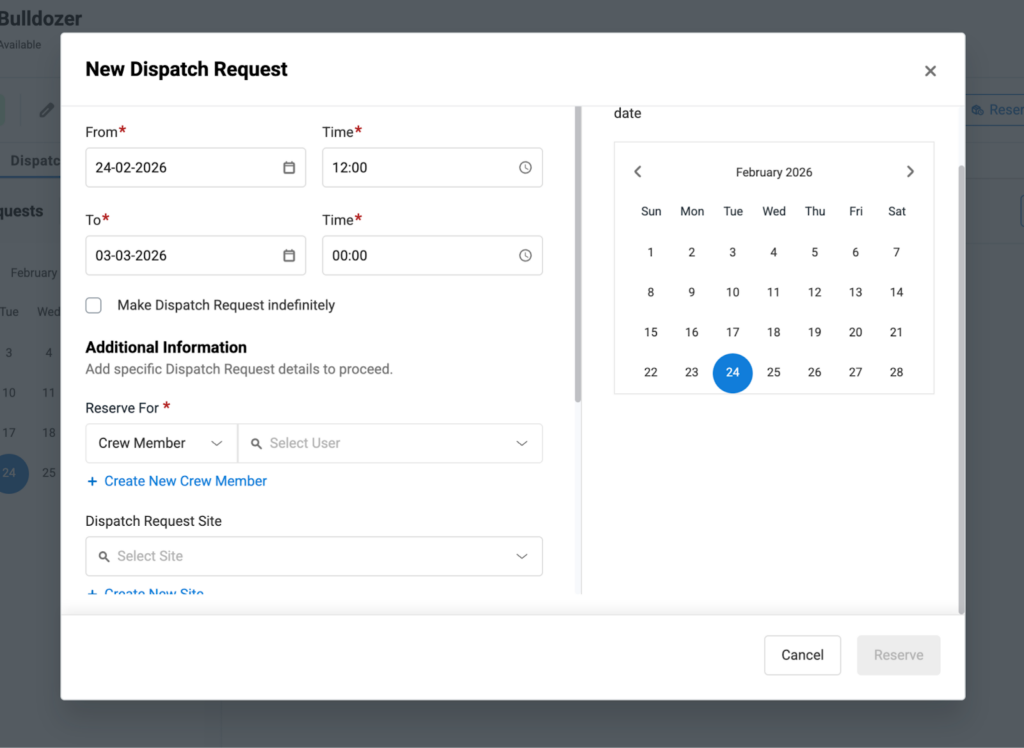This screenshot has width=1024, height=748.
Task: Open the From date calendar icon
Action: pos(289,168)
